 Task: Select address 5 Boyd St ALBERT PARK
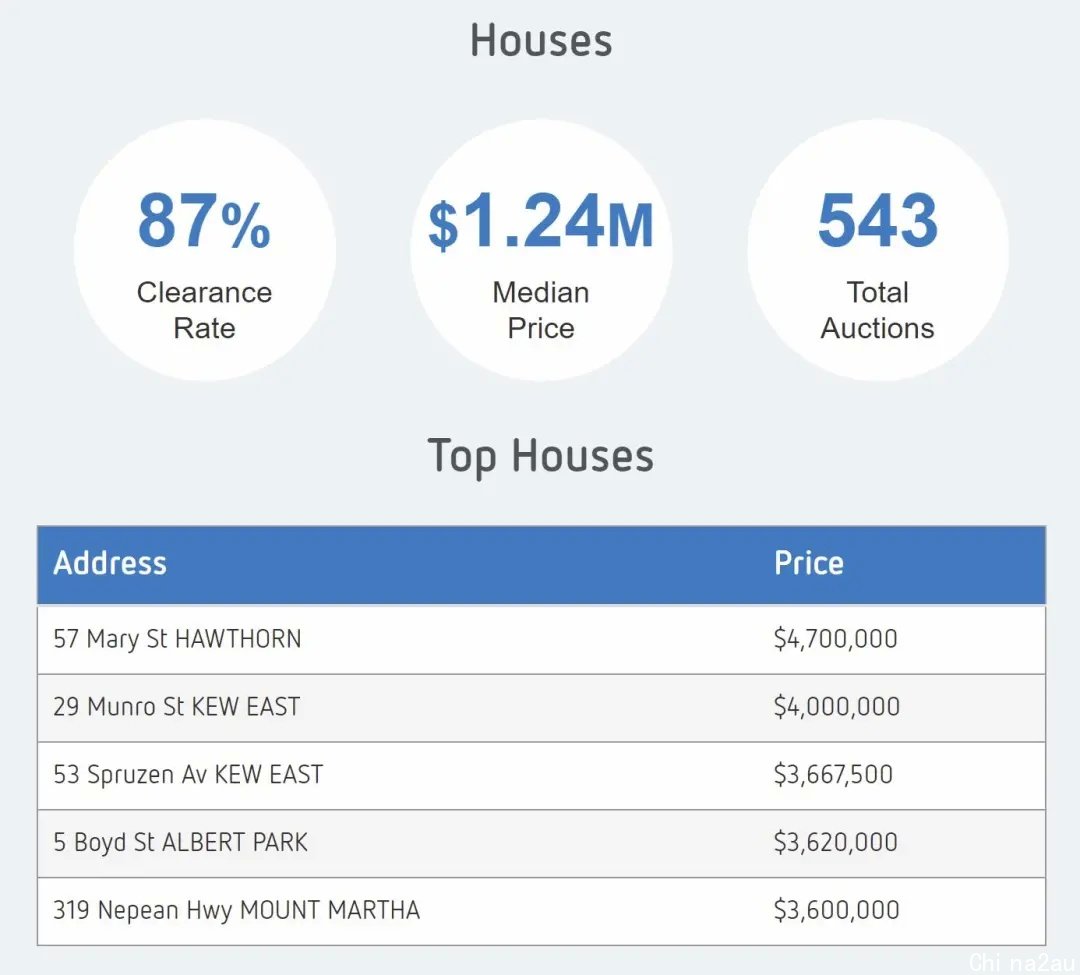pos(180,842)
